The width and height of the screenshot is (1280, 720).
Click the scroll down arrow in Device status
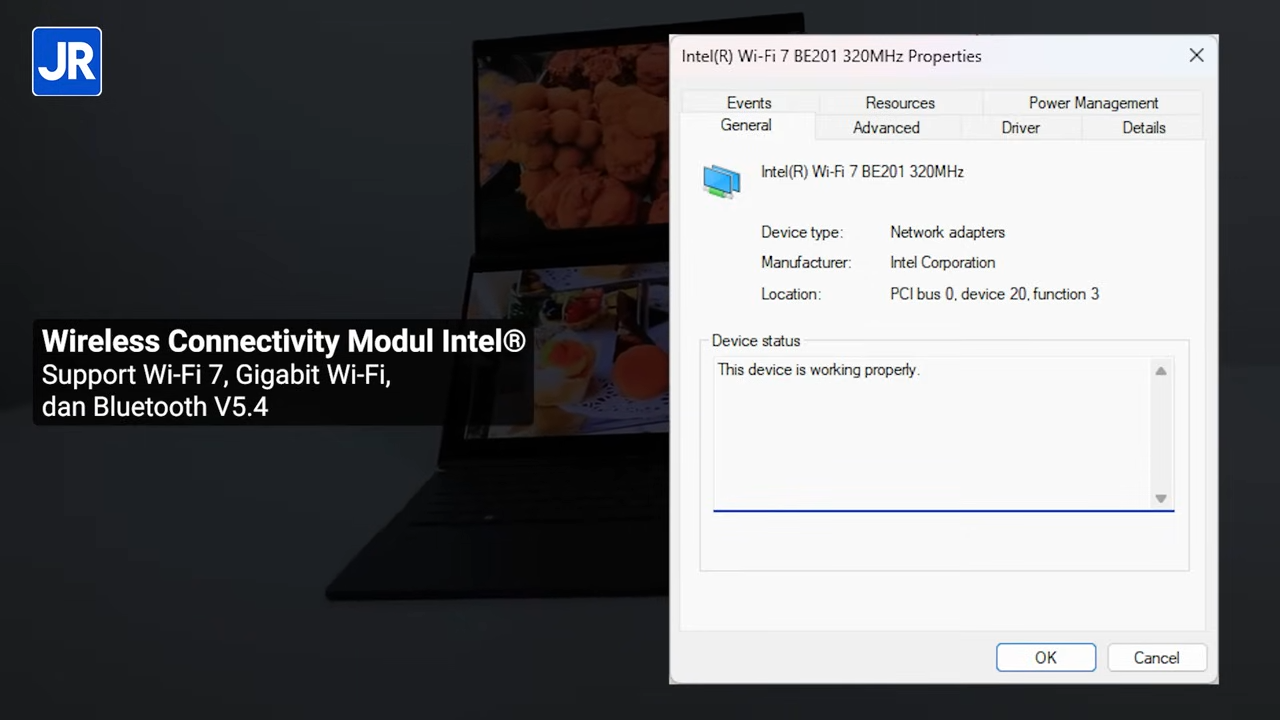[x=1160, y=497]
